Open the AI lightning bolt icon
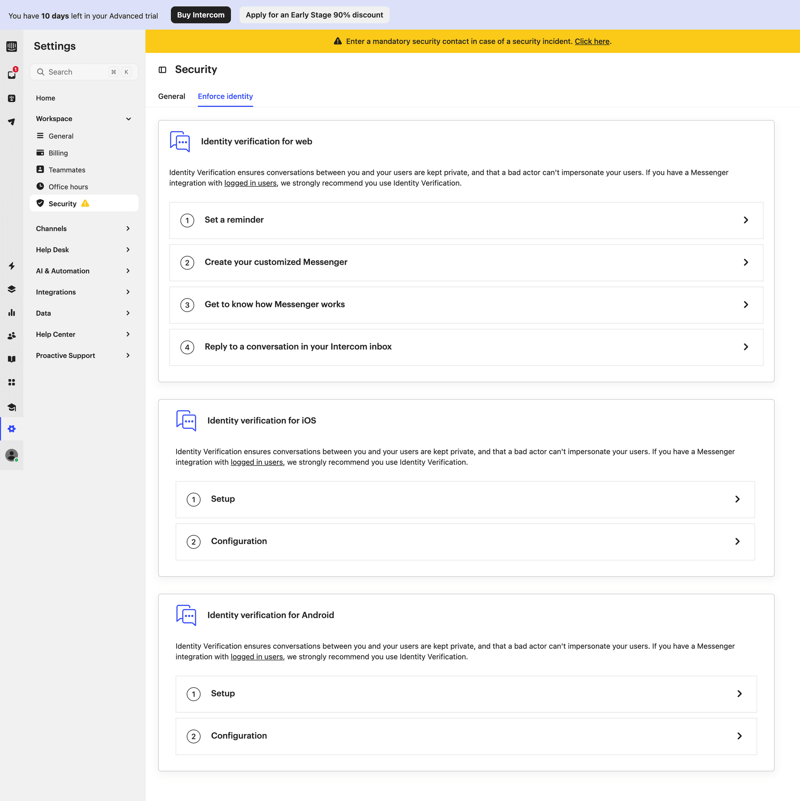Viewport: 800px width, 801px height. (x=12, y=266)
